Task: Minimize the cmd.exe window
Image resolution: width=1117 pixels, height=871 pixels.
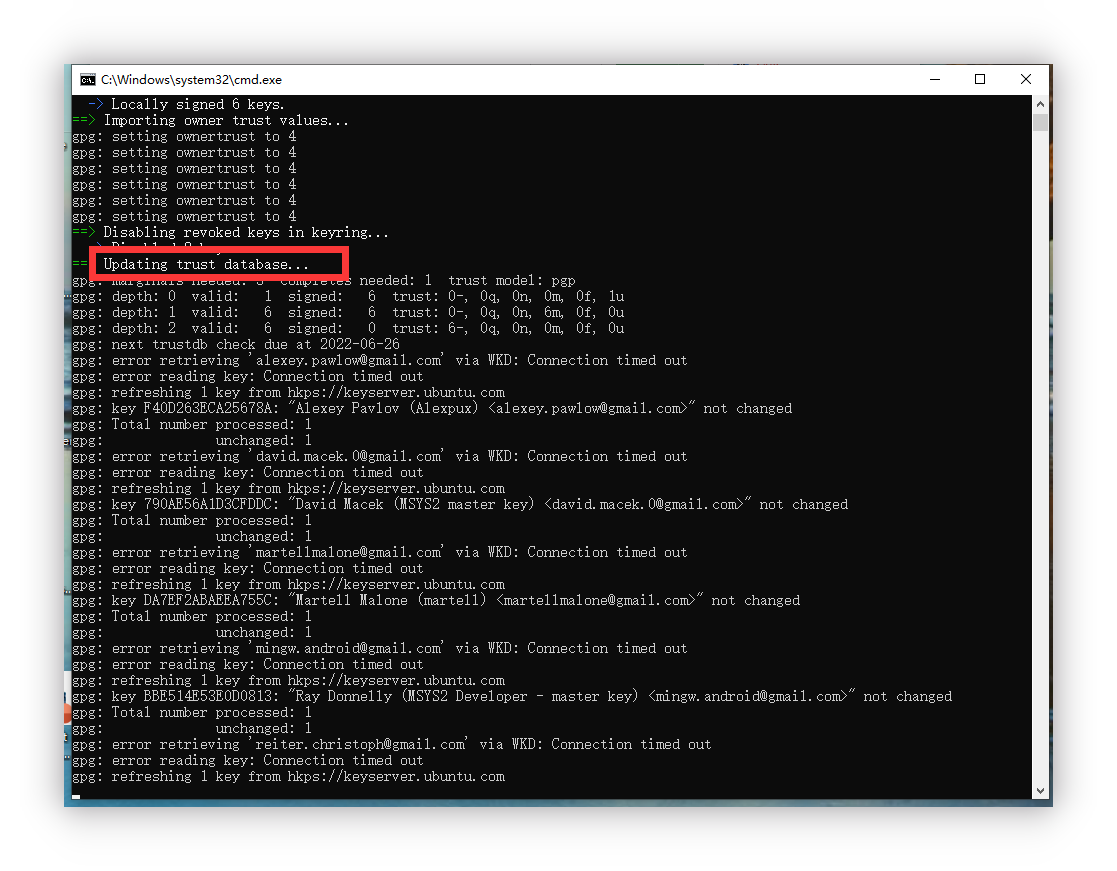Action: point(935,80)
